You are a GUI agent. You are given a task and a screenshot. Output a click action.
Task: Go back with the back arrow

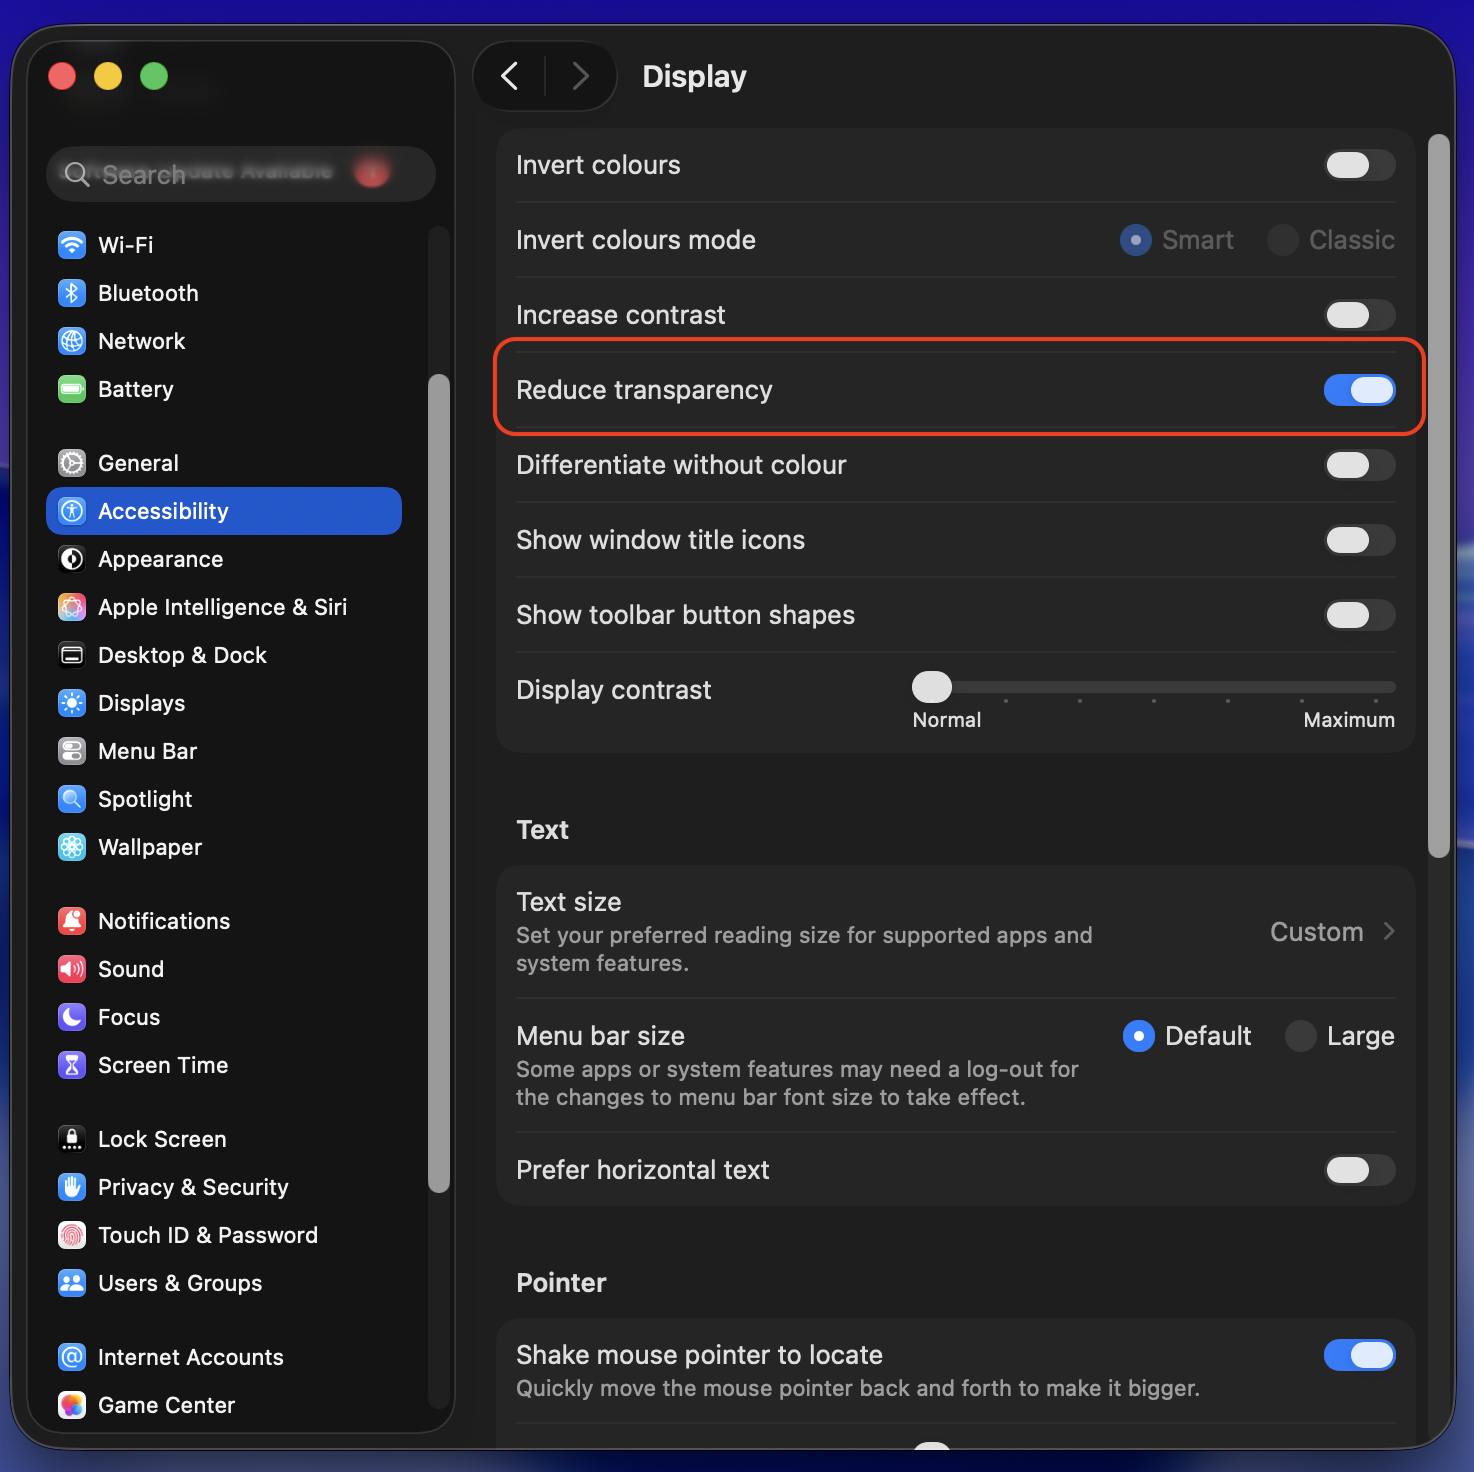click(510, 76)
